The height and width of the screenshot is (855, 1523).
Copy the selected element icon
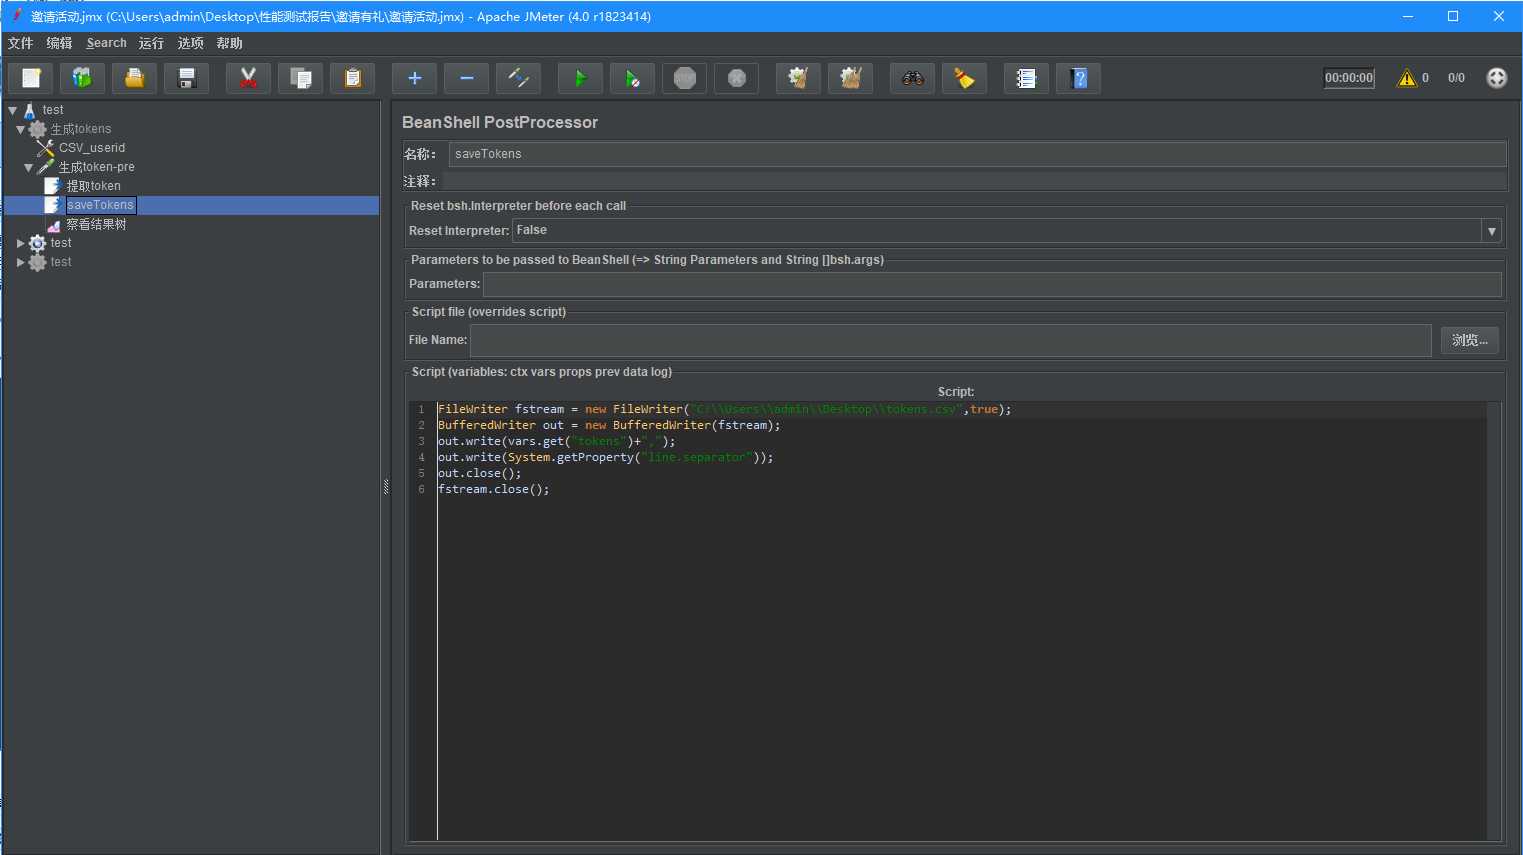pos(301,78)
